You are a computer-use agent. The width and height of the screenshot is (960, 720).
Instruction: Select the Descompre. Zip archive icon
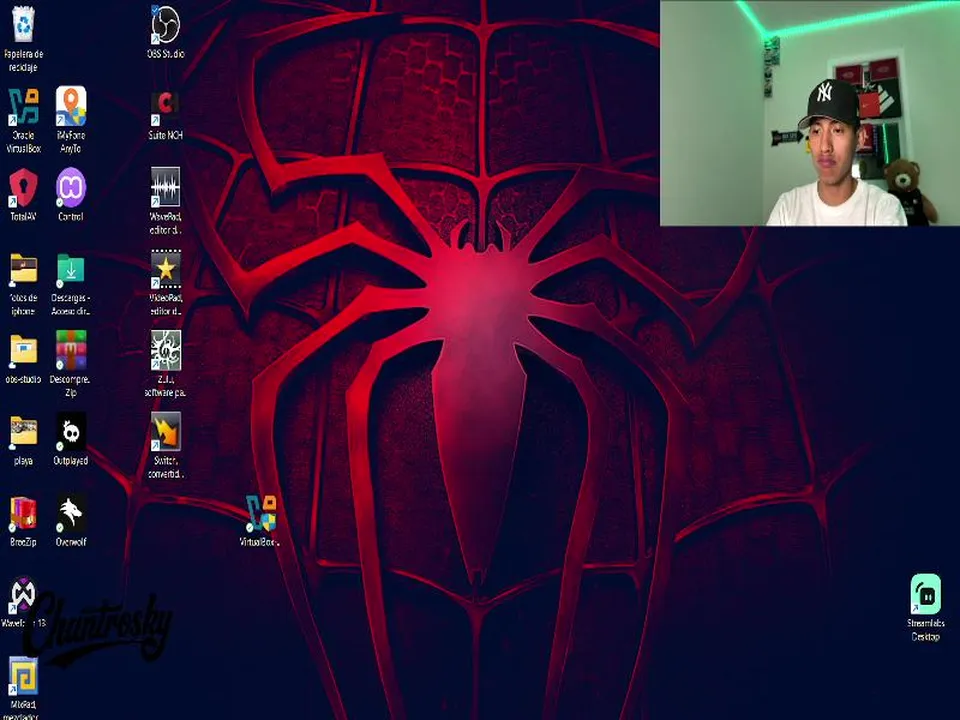[x=71, y=350]
